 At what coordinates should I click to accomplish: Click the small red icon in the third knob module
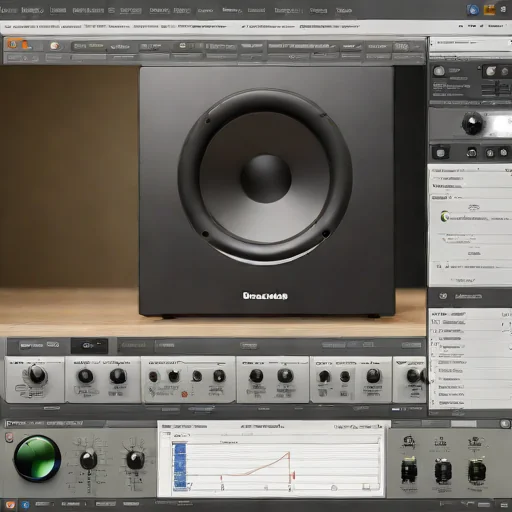184,394
